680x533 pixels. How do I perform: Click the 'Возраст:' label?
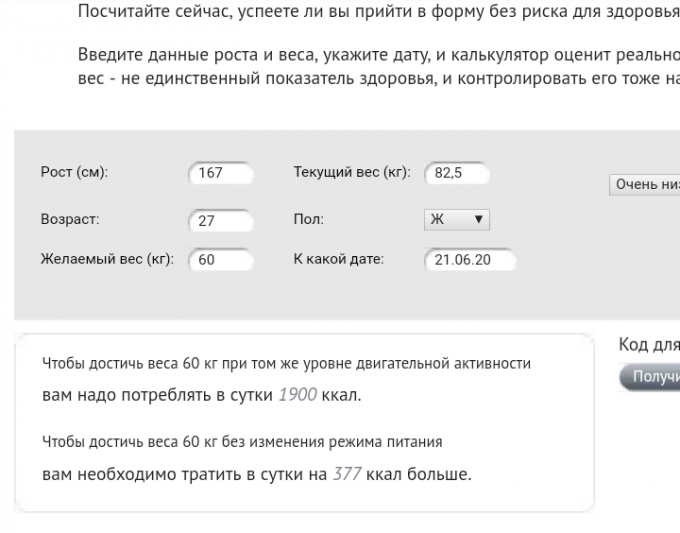coord(70,219)
